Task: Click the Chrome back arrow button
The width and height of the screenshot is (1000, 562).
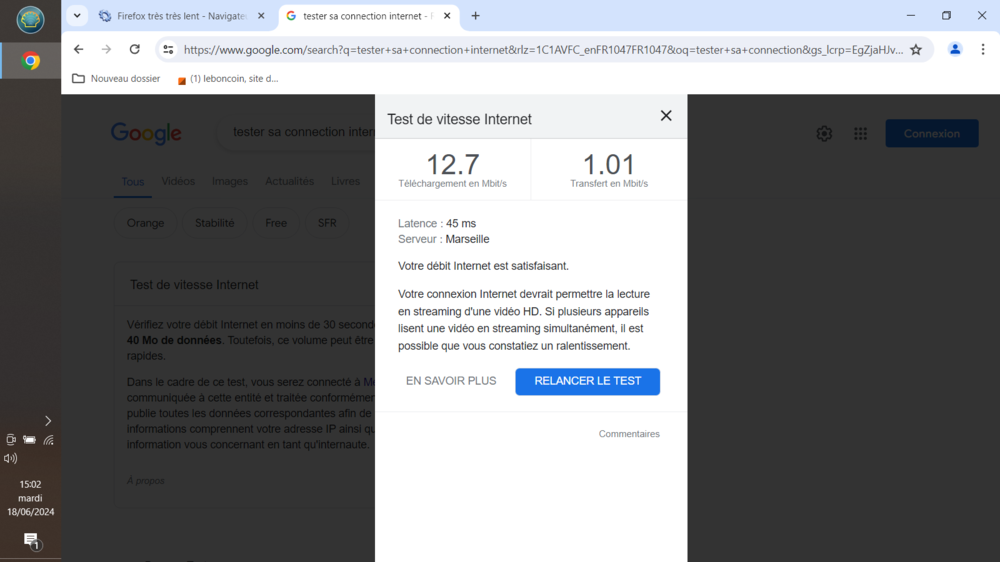Action: click(x=79, y=49)
